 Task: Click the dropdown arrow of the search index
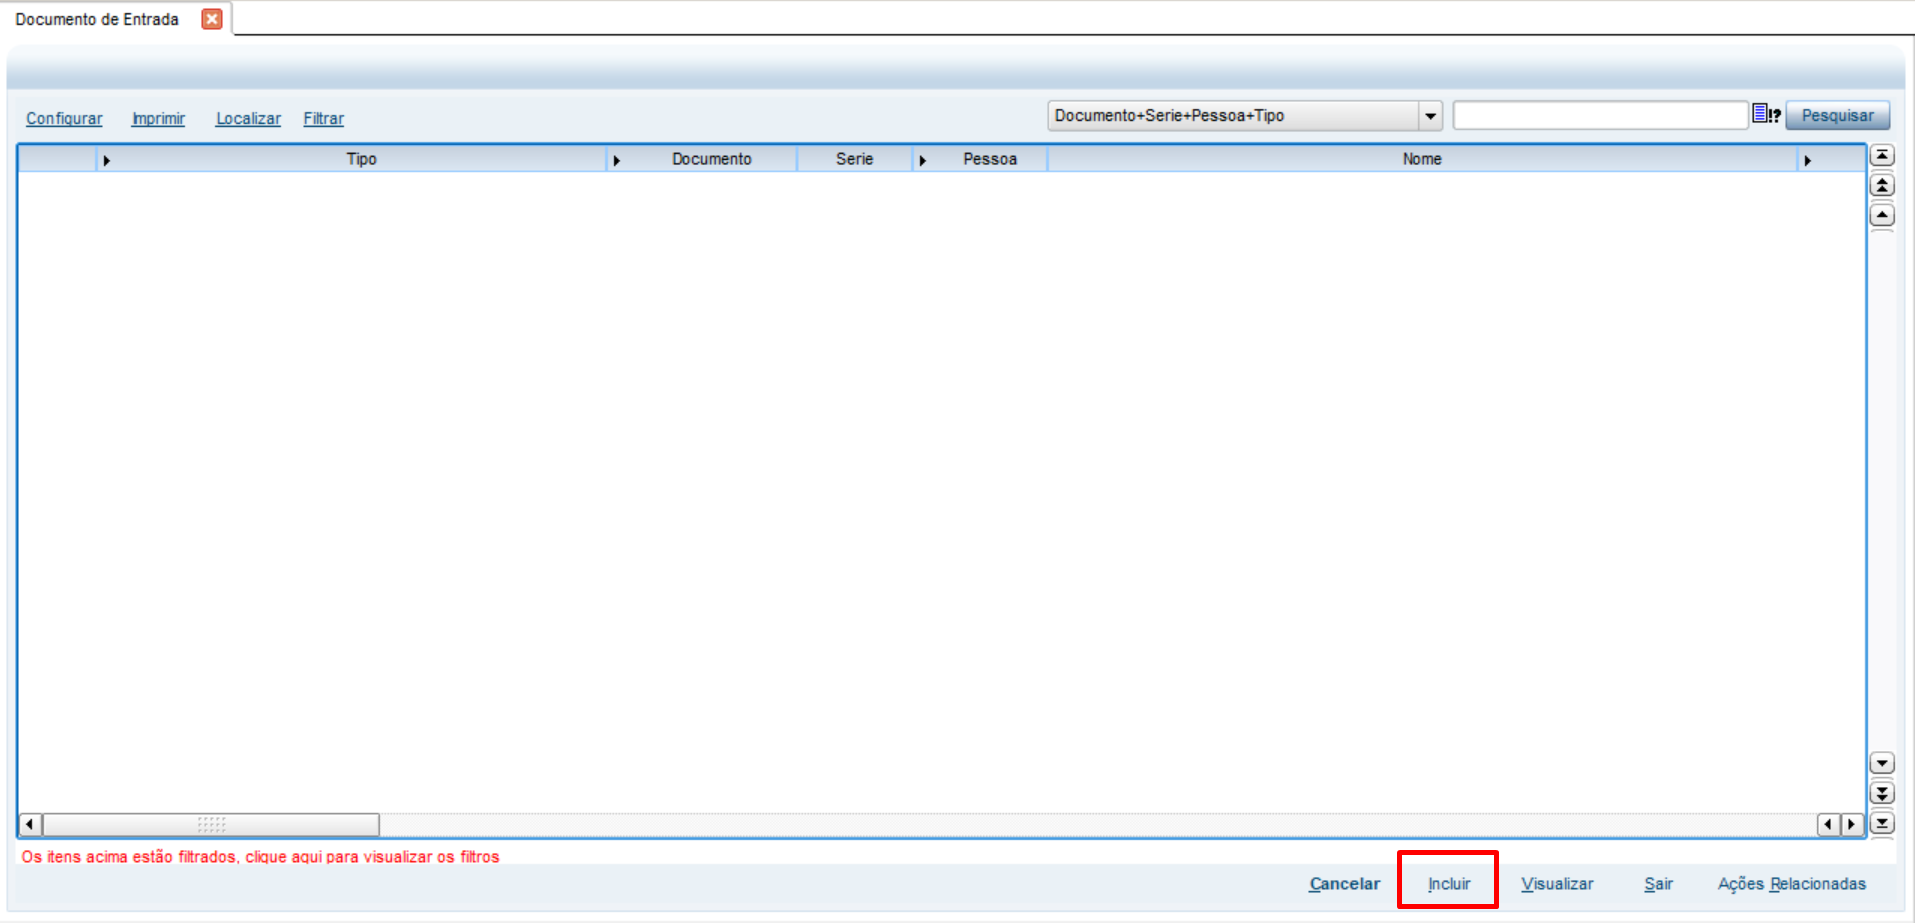click(x=1430, y=116)
